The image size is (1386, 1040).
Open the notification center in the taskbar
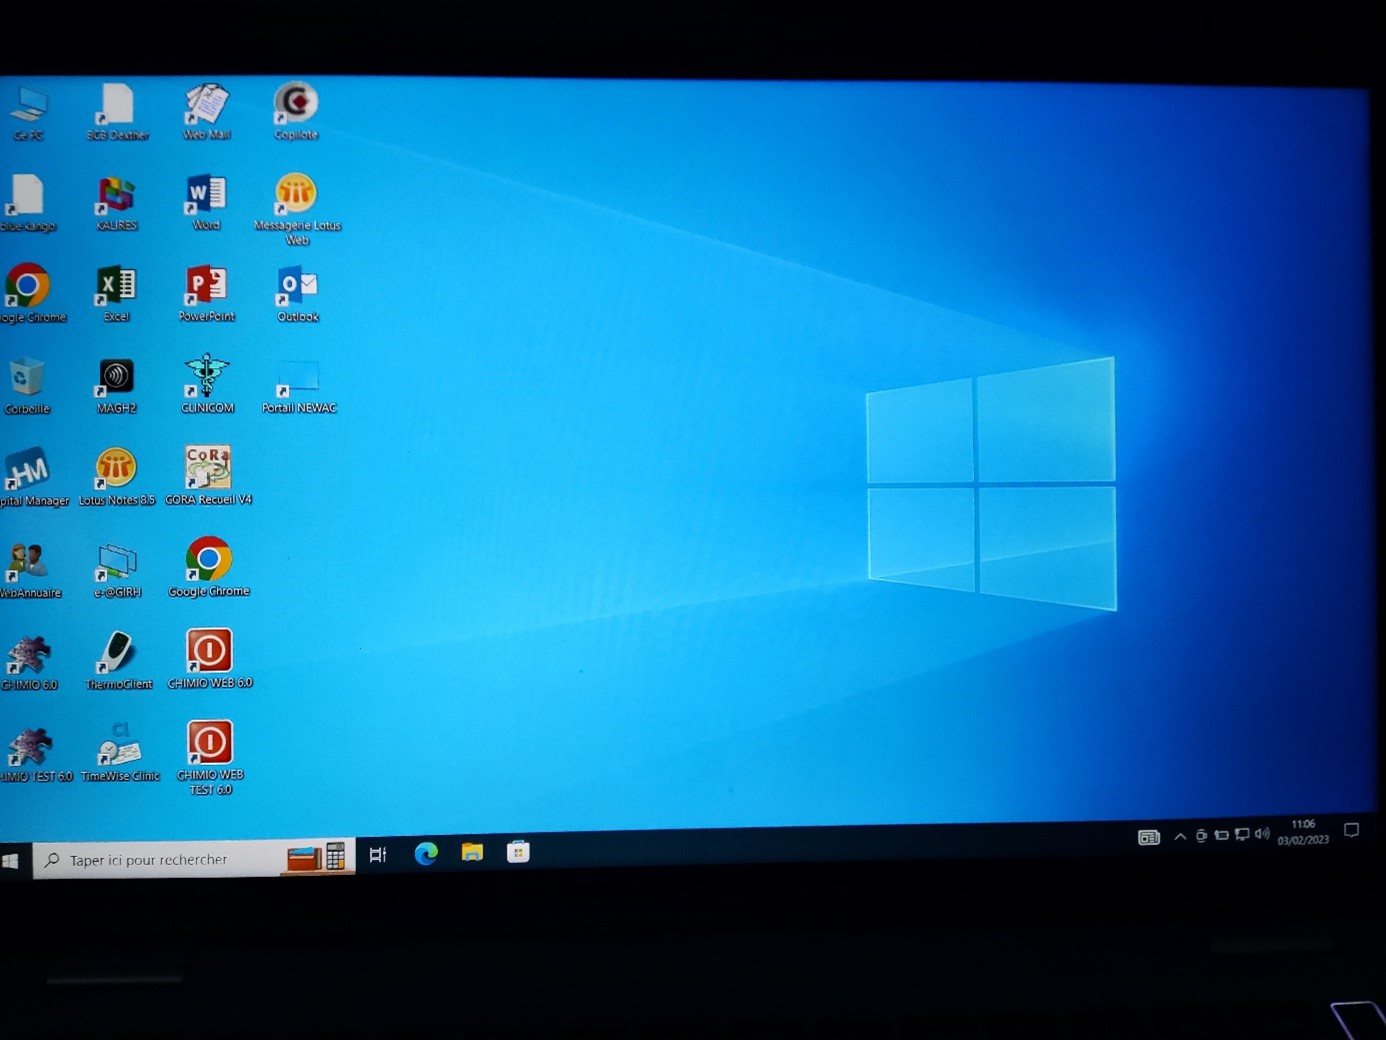pyautogui.click(x=1351, y=831)
